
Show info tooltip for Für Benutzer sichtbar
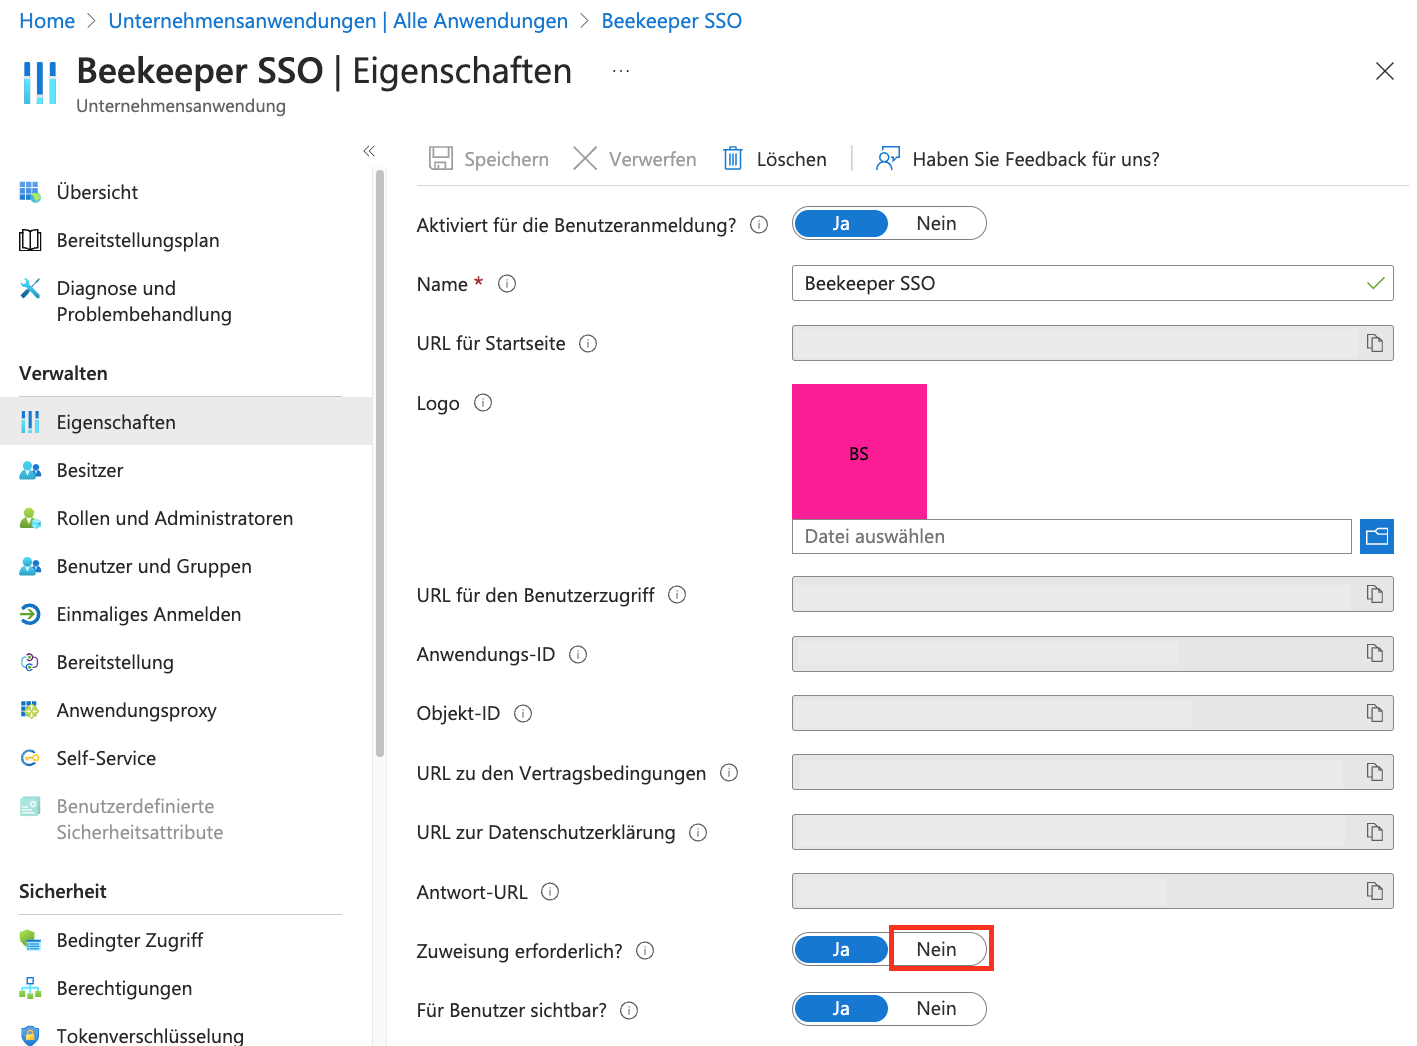tap(629, 1011)
